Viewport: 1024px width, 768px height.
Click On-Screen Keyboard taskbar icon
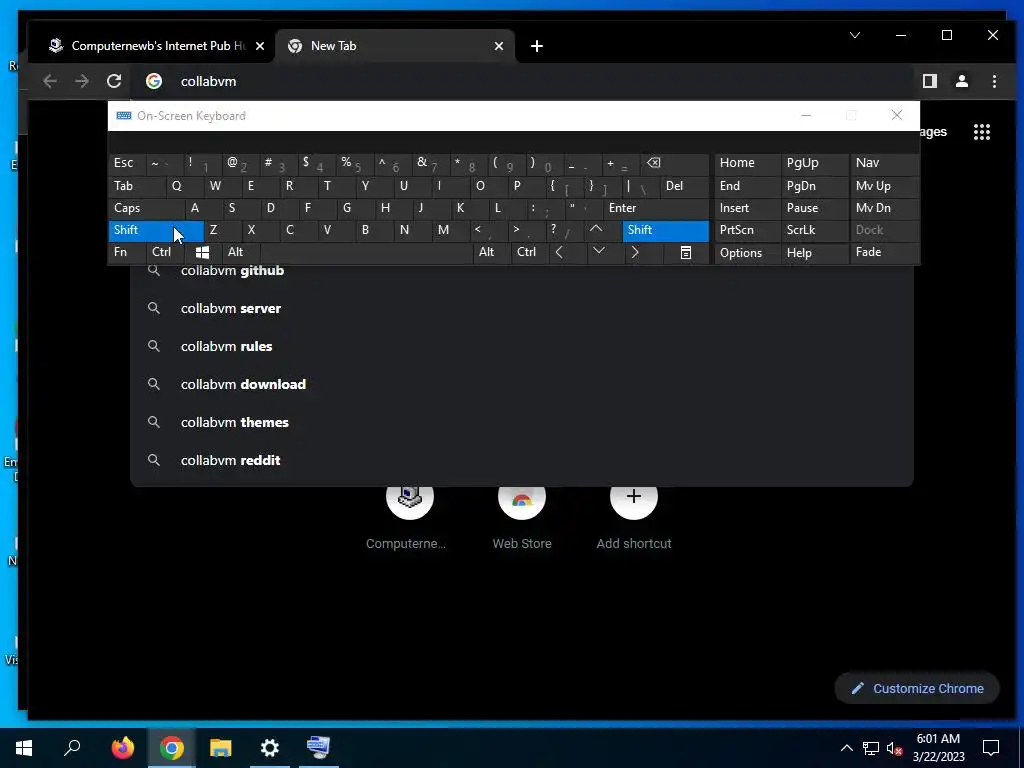pos(318,748)
